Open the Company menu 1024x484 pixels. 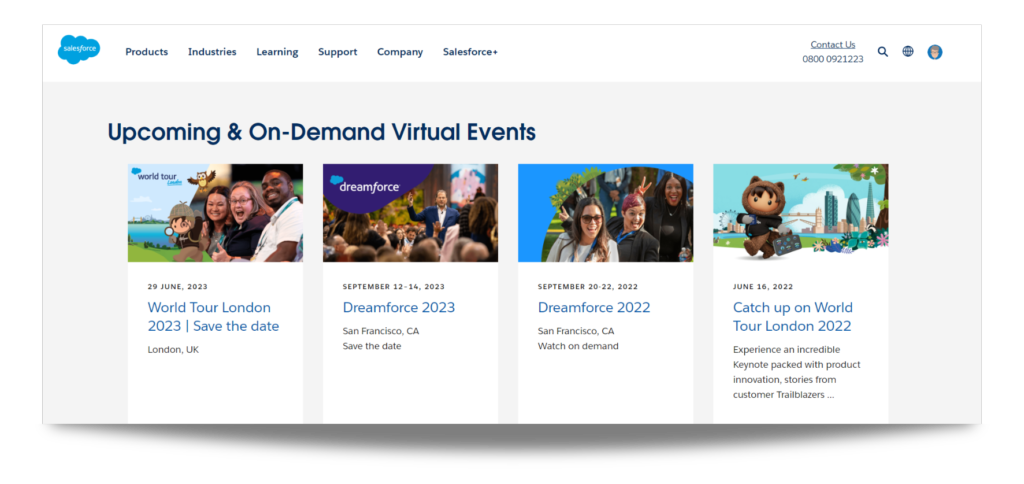(x=400, y=52)
